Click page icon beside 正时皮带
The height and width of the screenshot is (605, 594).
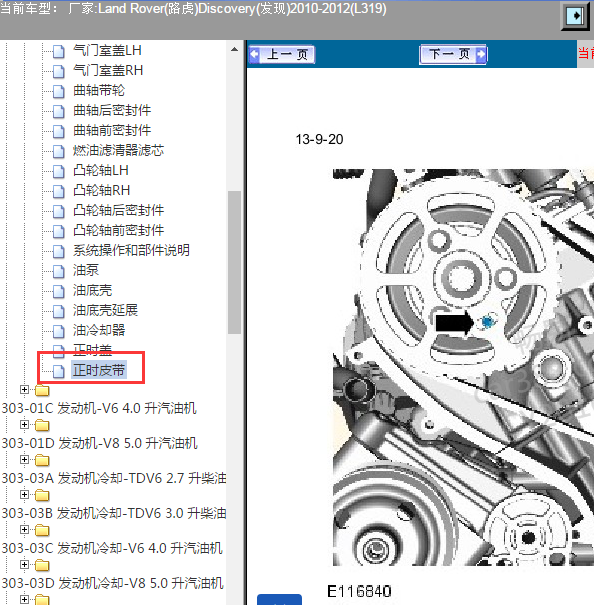tap(58, 371)
